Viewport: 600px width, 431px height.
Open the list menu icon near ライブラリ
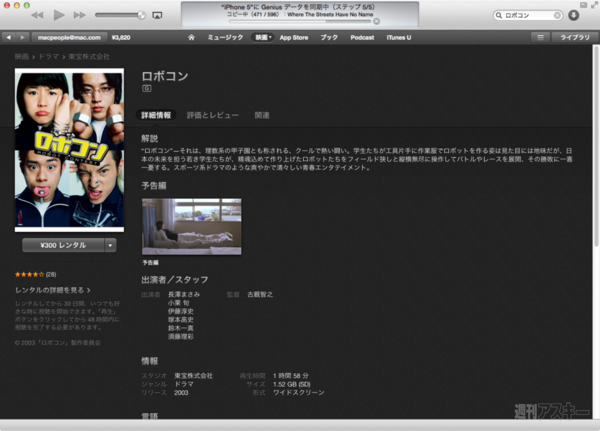tap(540, 38)
